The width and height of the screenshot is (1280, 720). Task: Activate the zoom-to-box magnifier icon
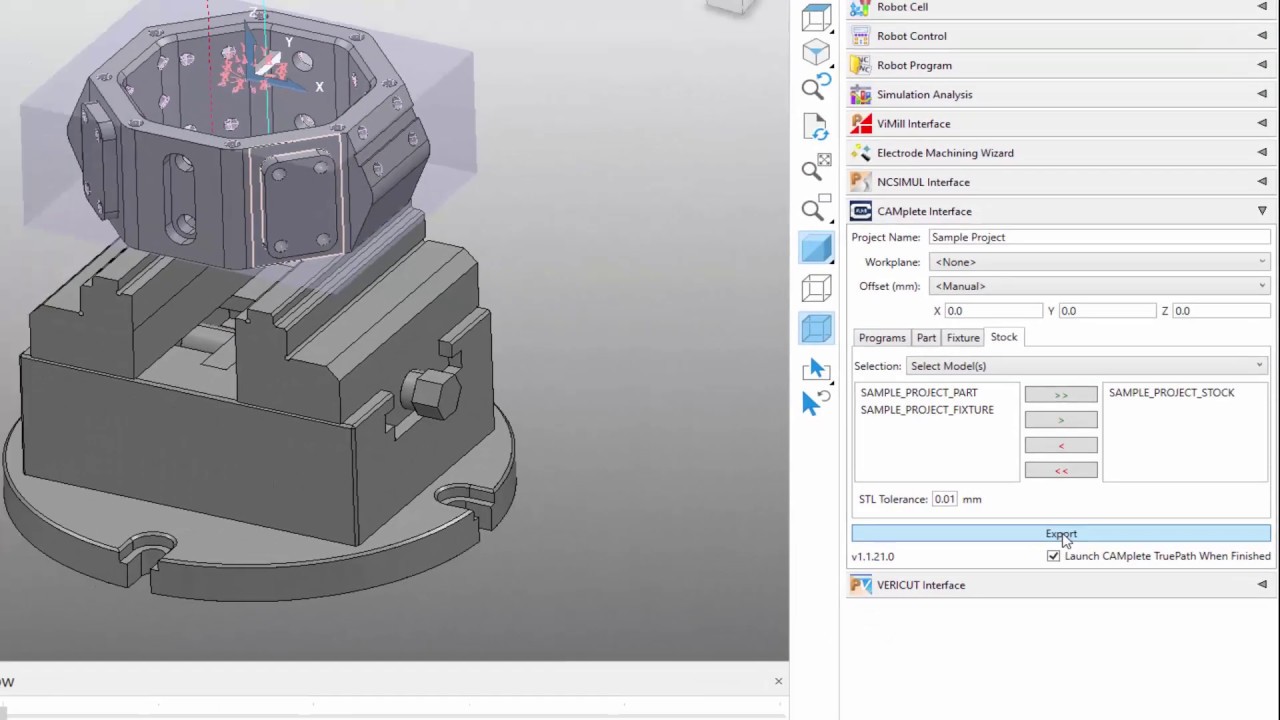click(816, 207)
